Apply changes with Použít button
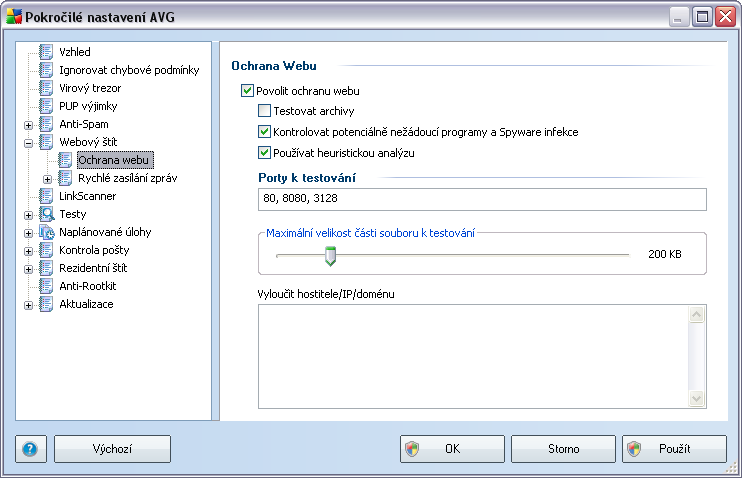The width and height of the screenshot is (742, 478). (674, 449)
